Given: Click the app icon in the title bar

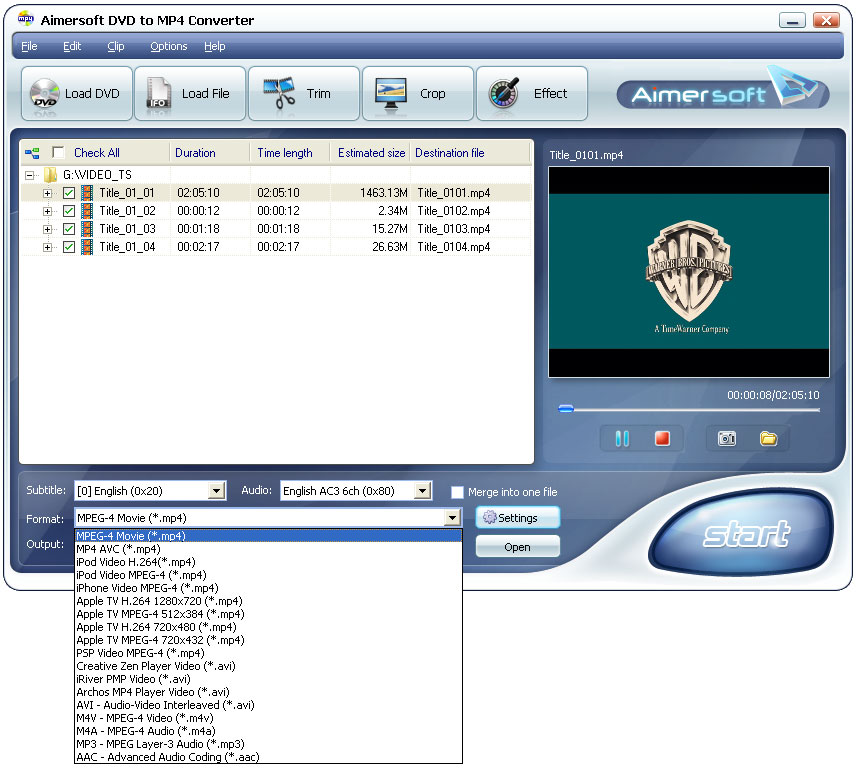Looking at the screenshot, I should [x=25, y=19].
